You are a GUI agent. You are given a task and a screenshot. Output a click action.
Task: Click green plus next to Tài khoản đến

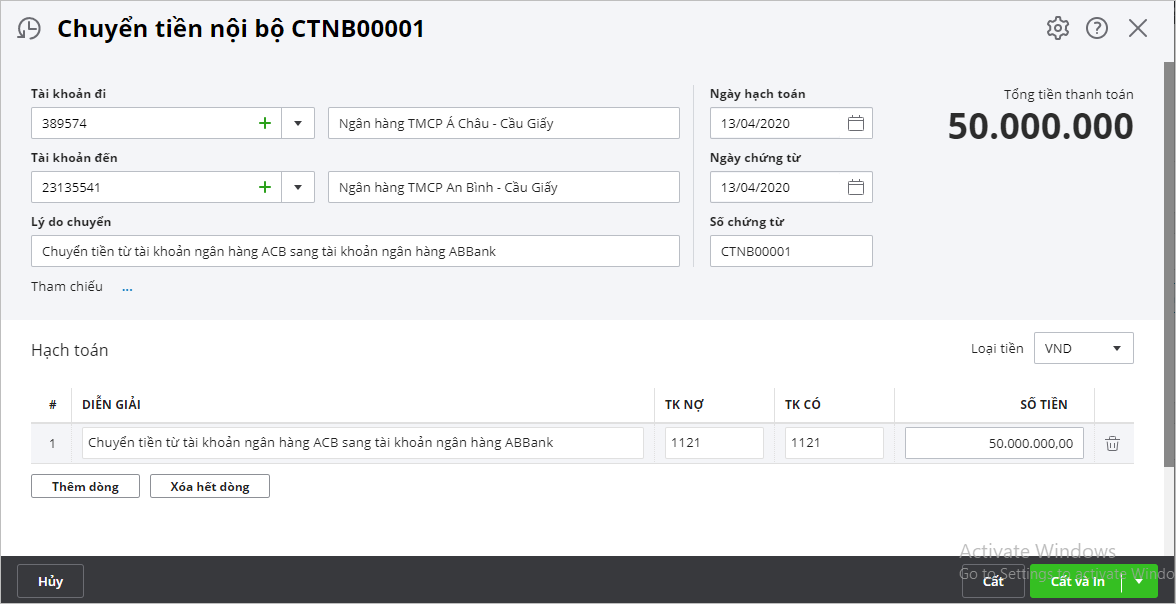265,187
